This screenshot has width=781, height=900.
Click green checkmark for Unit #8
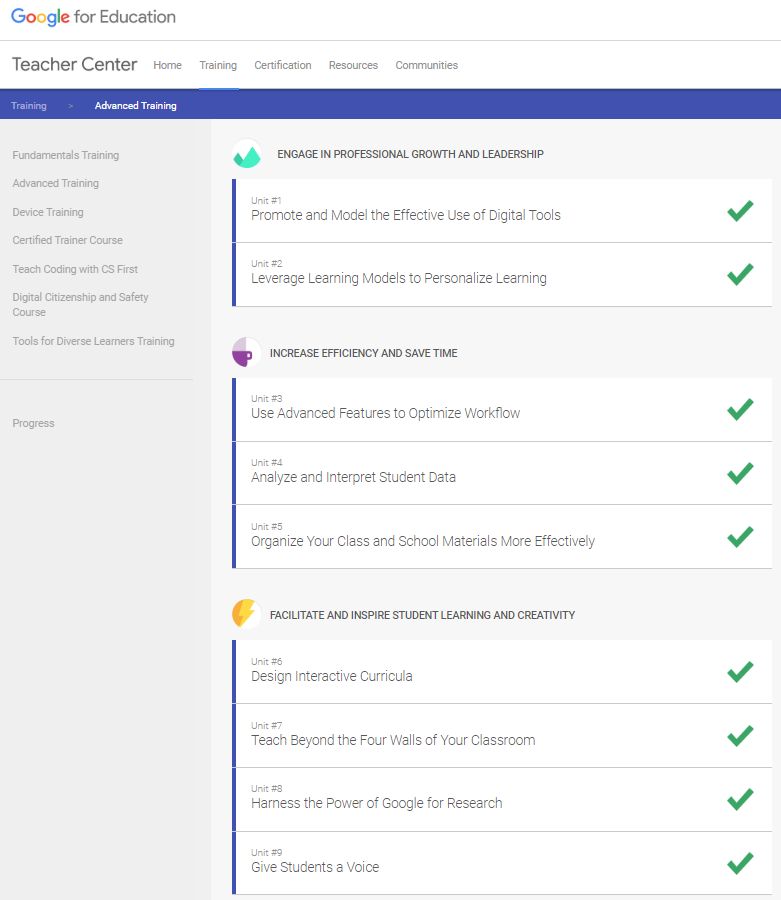[740, 800]
